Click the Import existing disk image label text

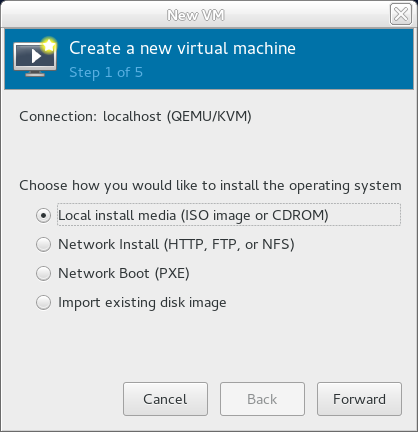(x=142, y=303)
